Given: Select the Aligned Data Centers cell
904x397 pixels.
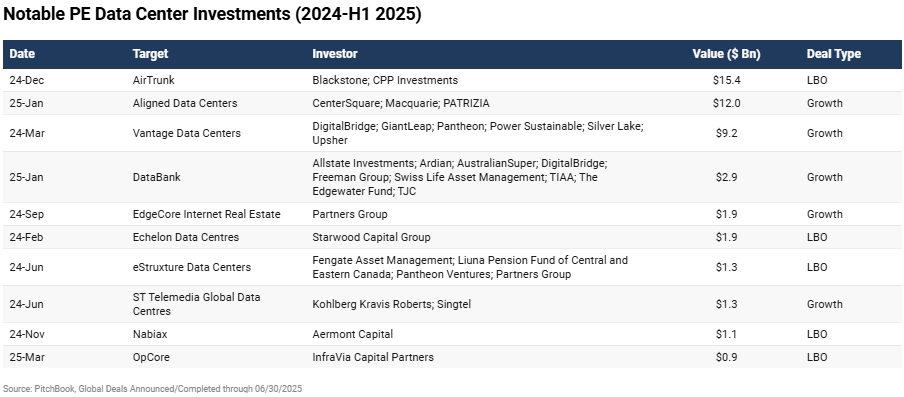Looking at the screenshot, I should [184, 103].
